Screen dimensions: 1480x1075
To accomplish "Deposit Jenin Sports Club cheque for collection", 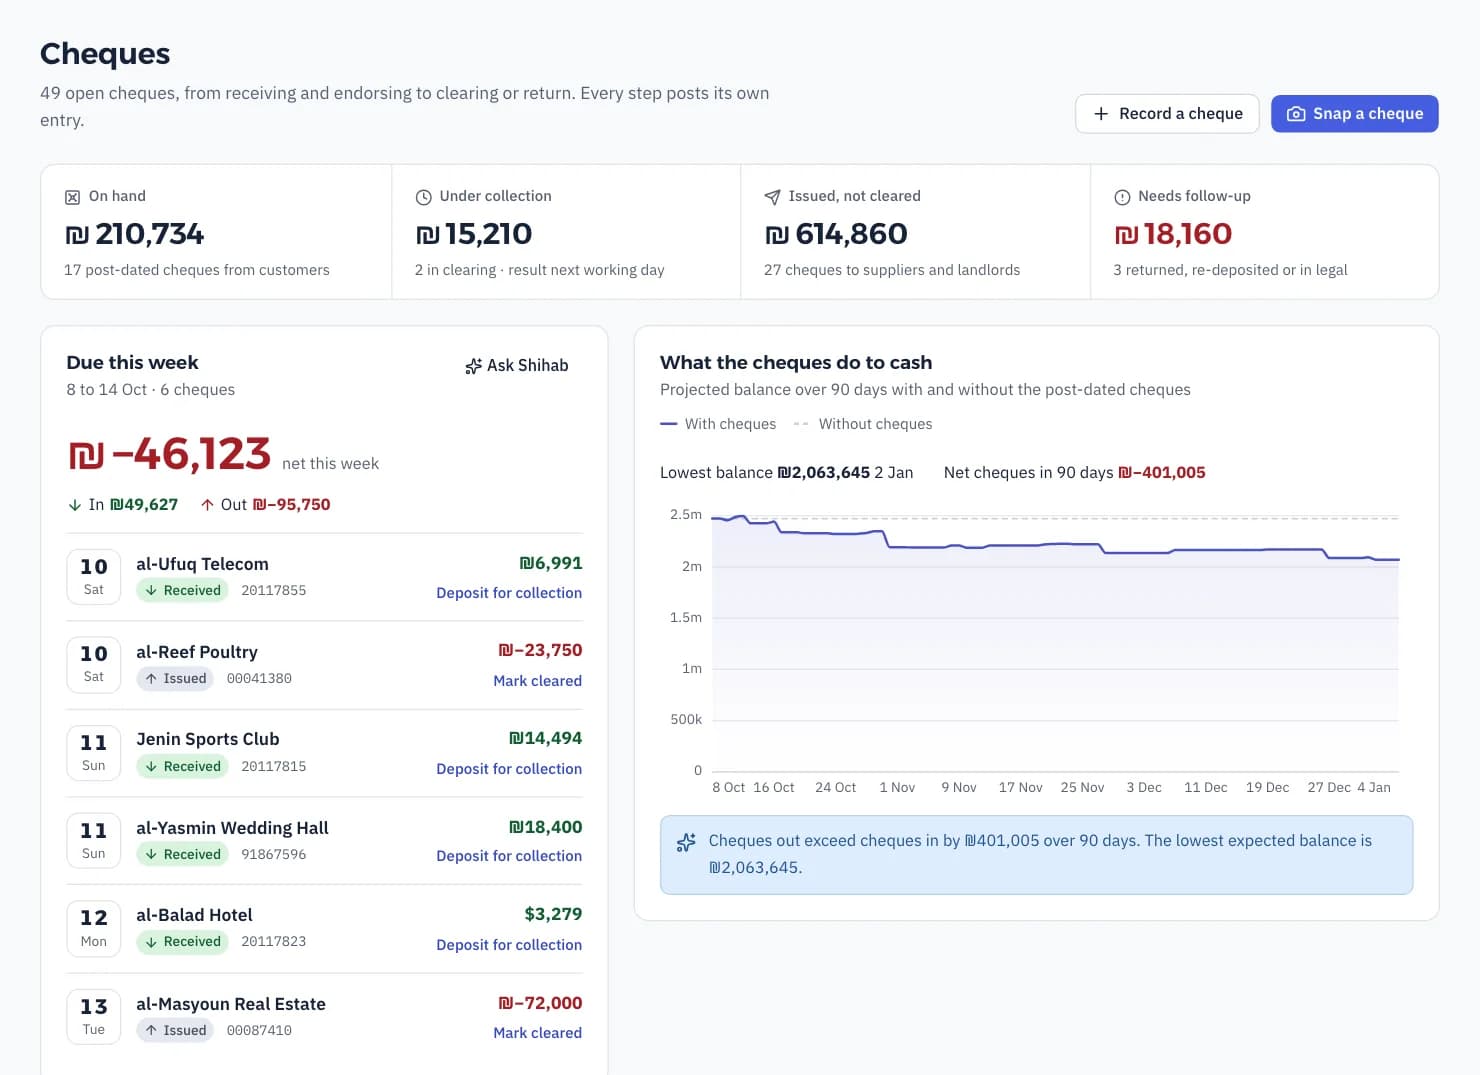I will click(509, 769).
